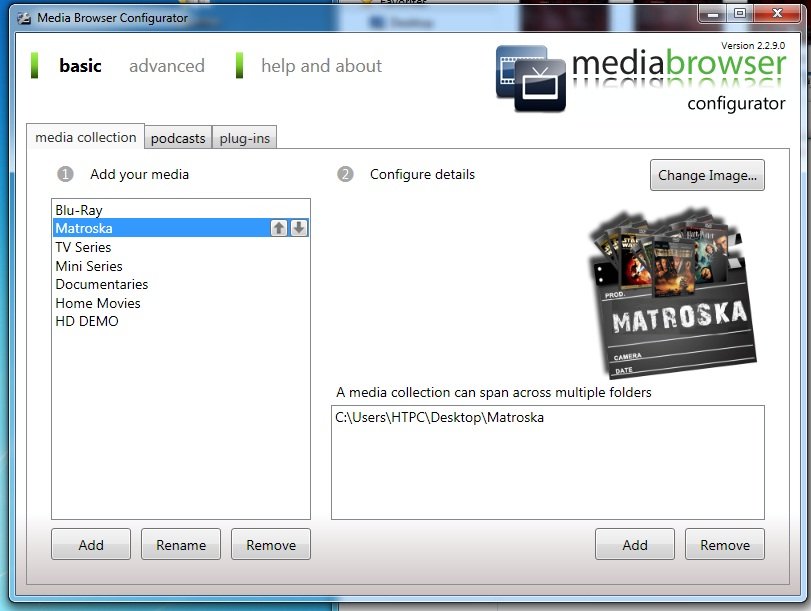This screenshot has height=611, width=811.
Task: Click the Matroska clapperboard collection image
Action: (673, 293)
